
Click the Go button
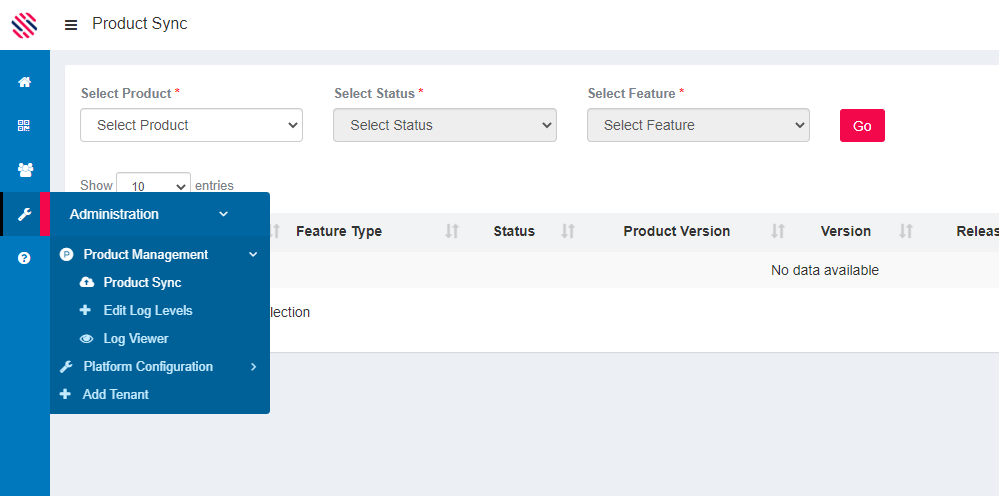[862, 126]
